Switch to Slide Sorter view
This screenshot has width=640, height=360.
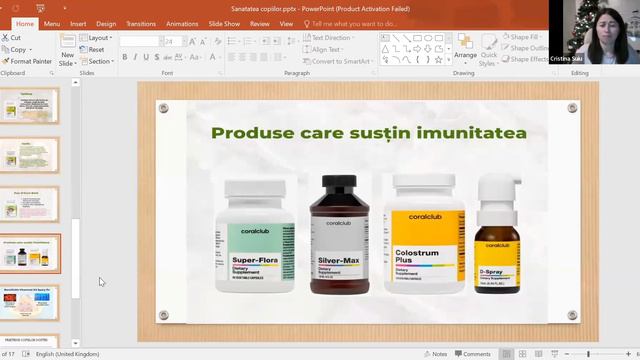522,354
